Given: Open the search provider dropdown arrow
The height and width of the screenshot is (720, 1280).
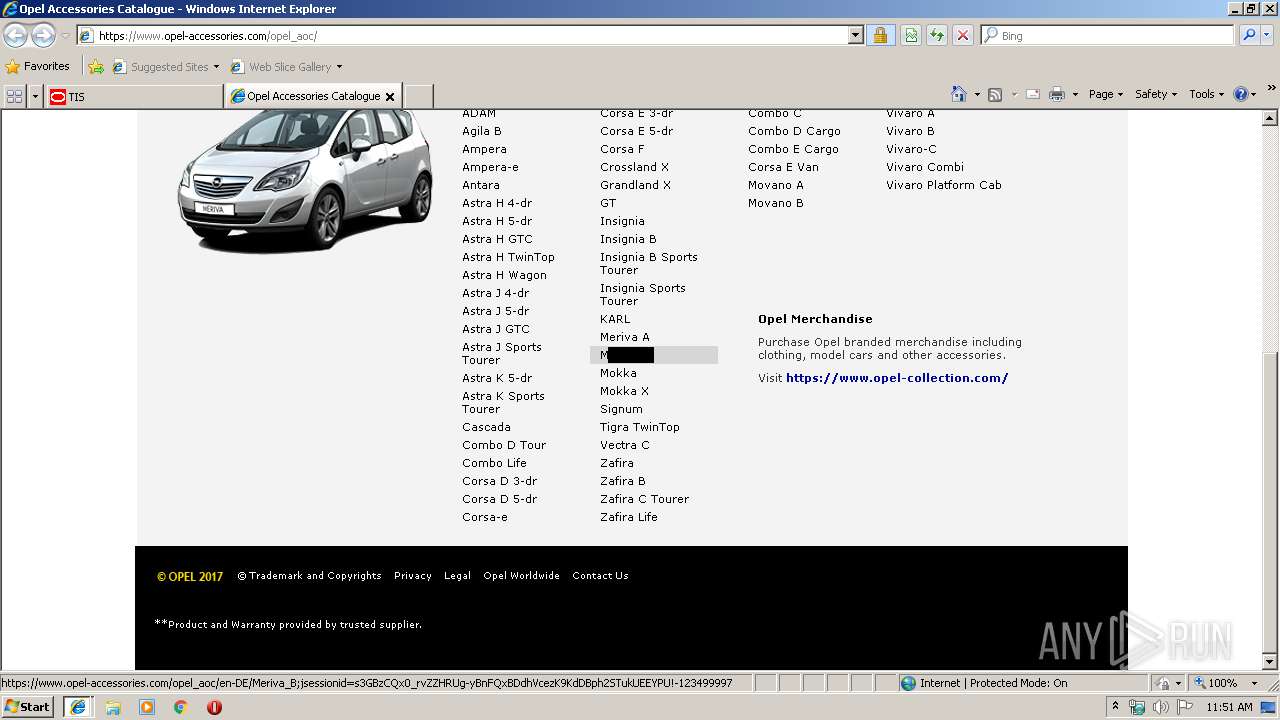Looking at the screenshot, I should point(1269,35).
